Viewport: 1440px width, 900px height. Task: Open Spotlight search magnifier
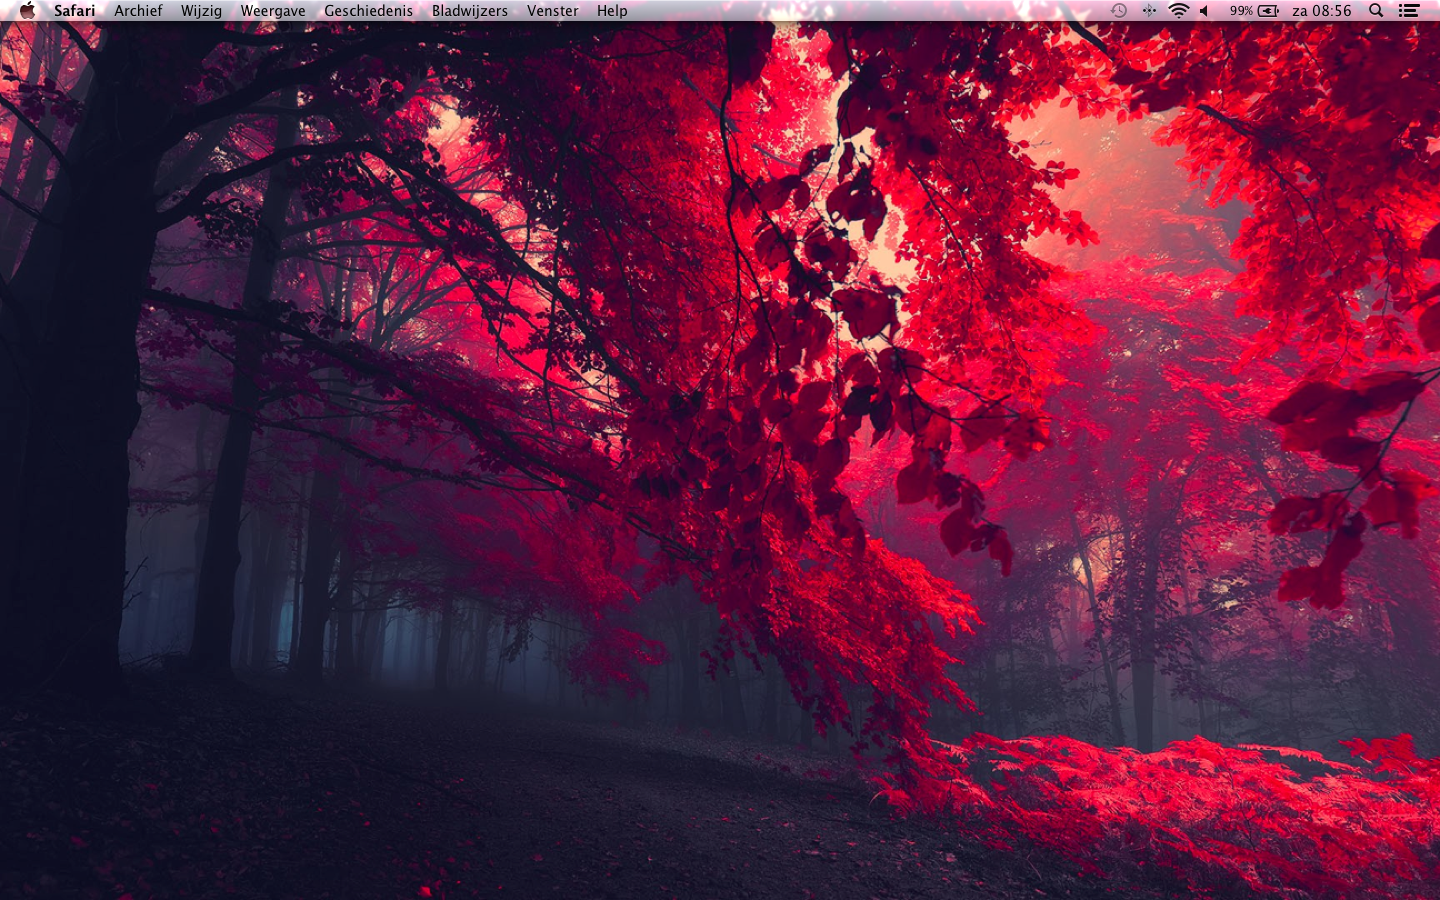click(x=1376, y=11)
